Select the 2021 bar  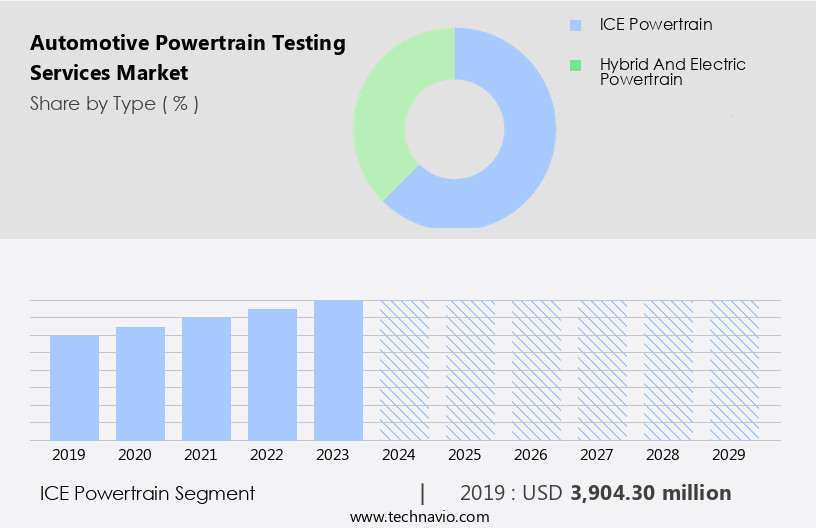207,379
